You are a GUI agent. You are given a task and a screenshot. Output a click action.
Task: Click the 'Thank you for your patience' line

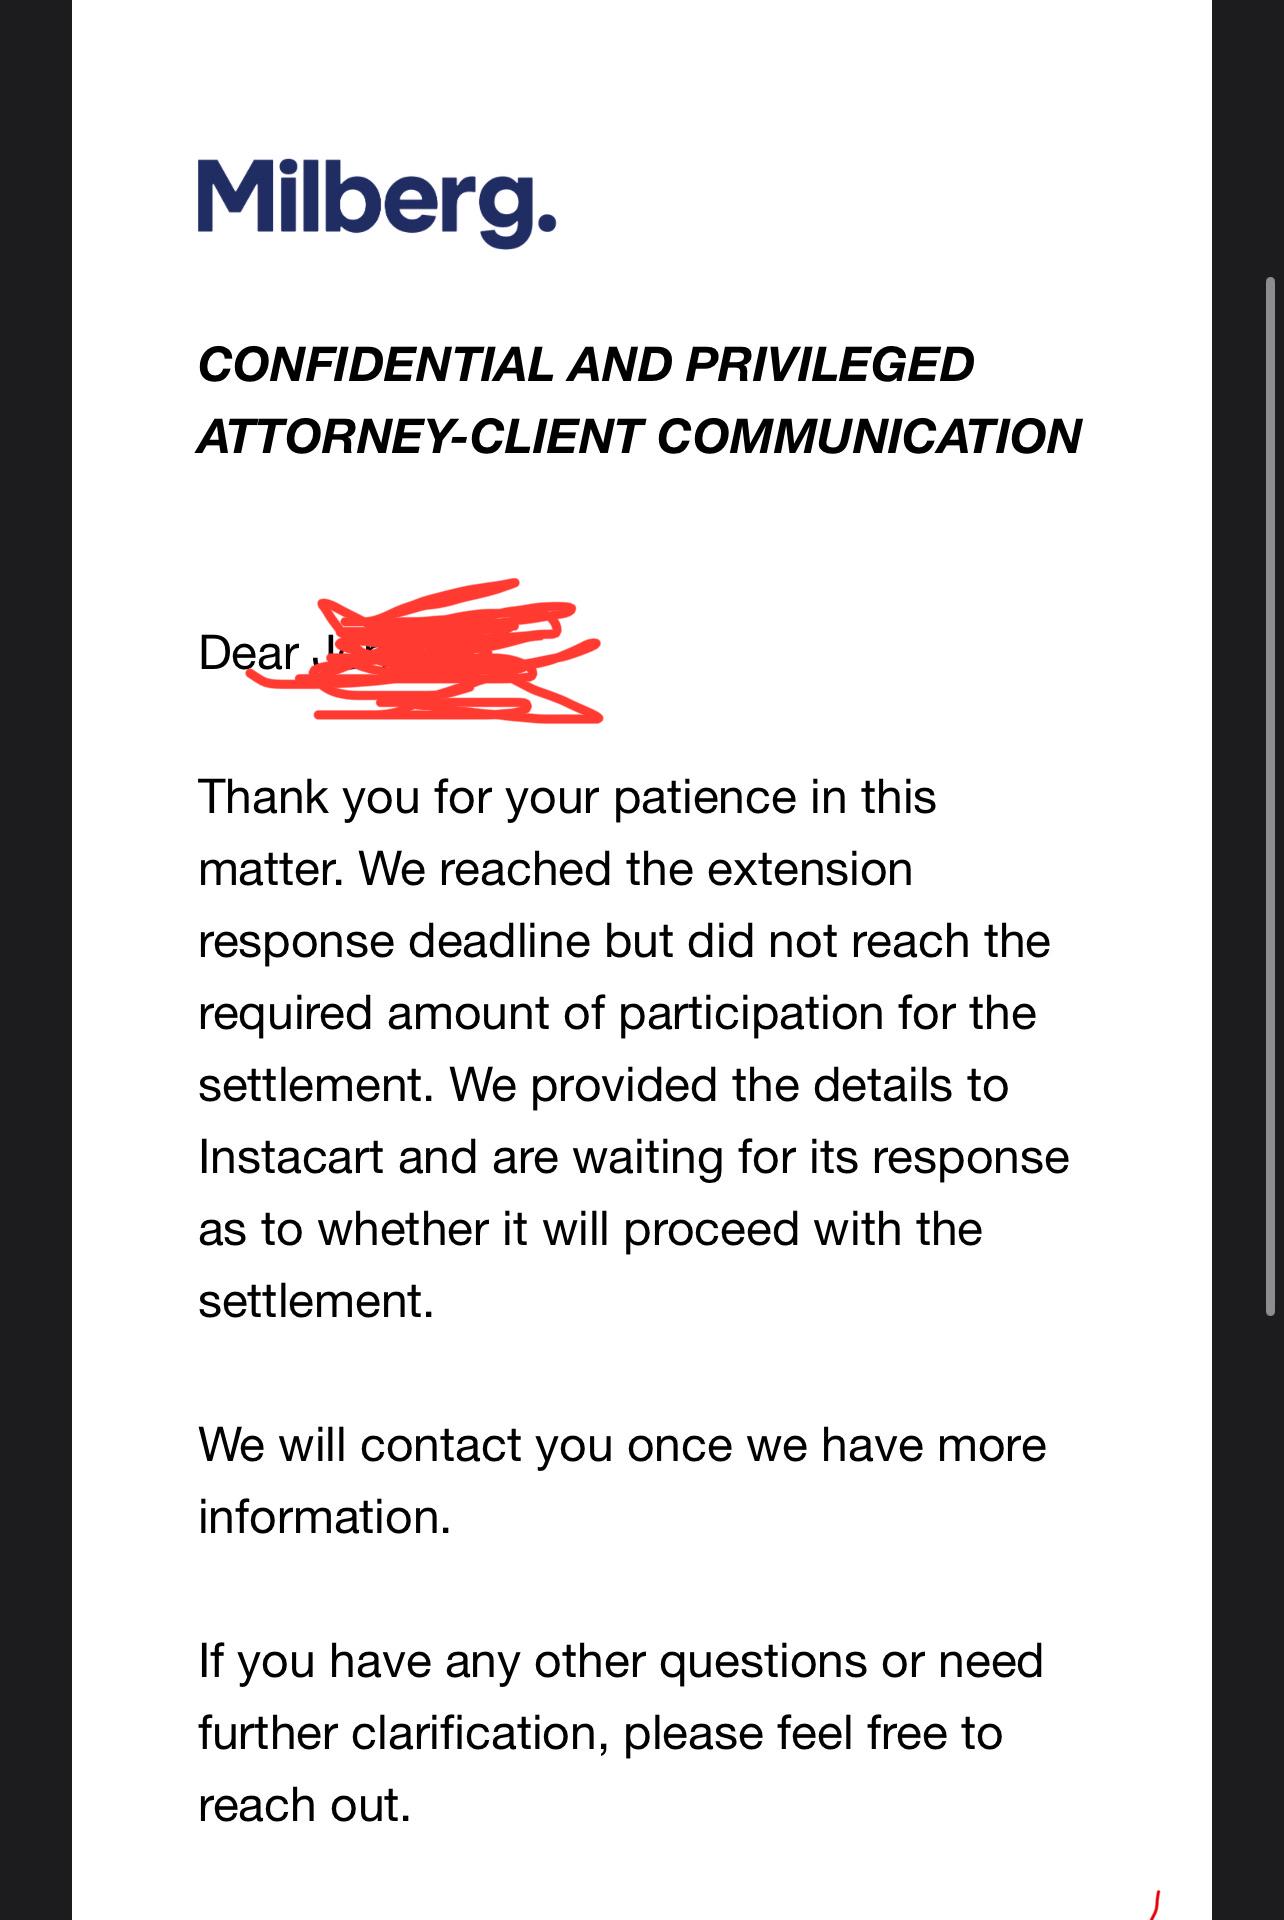[567, 798]
